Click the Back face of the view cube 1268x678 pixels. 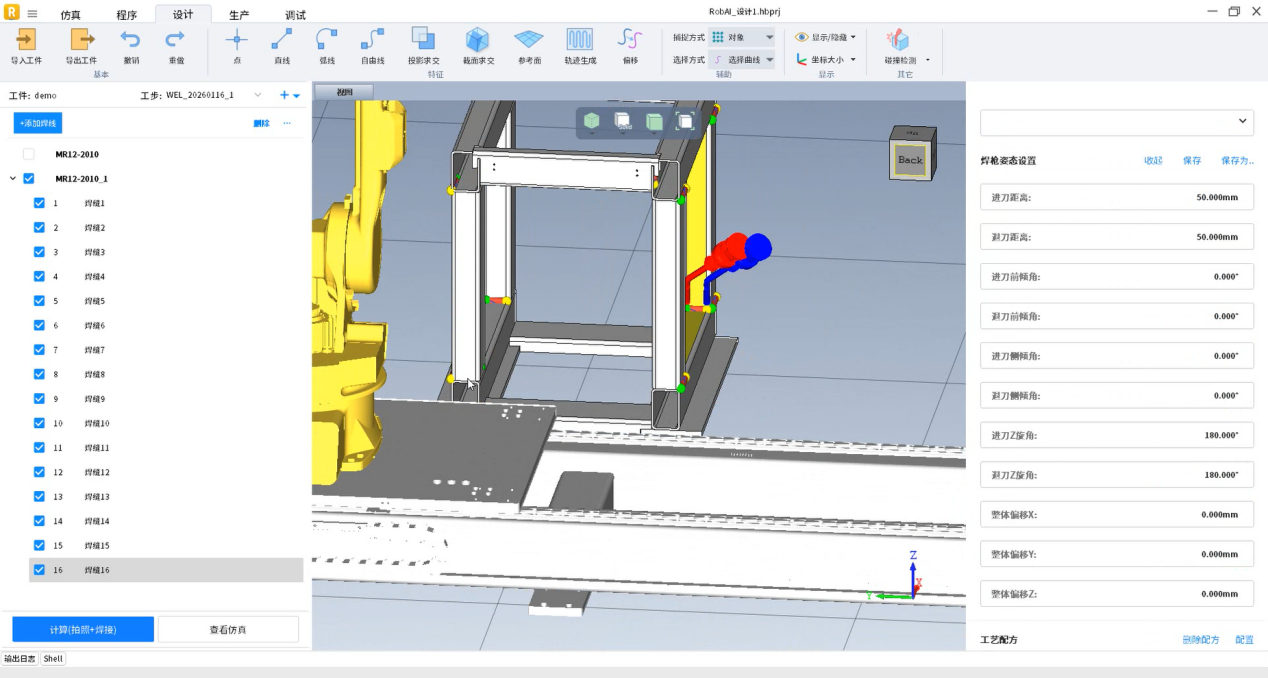tap(909, 159)
